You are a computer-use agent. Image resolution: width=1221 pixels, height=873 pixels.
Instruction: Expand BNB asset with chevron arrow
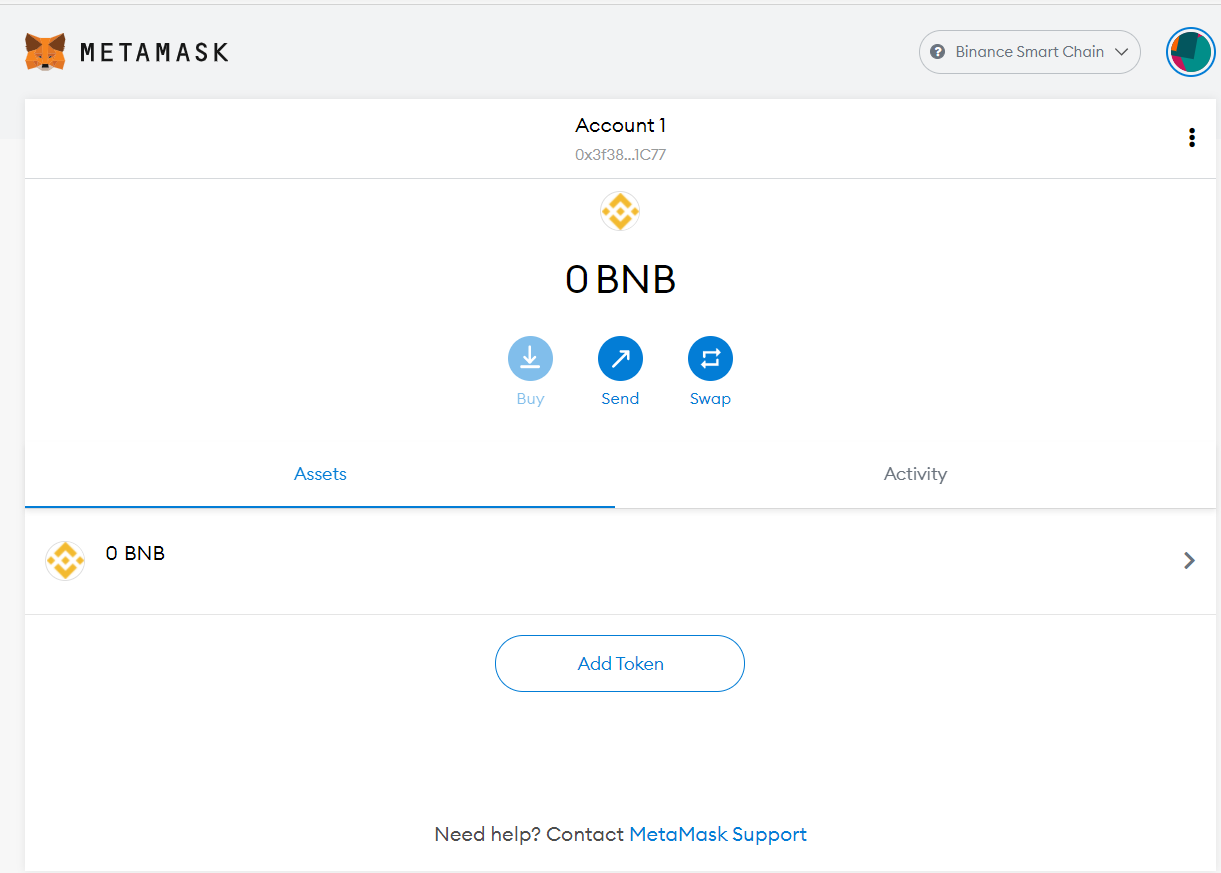tap(1189, 561)
